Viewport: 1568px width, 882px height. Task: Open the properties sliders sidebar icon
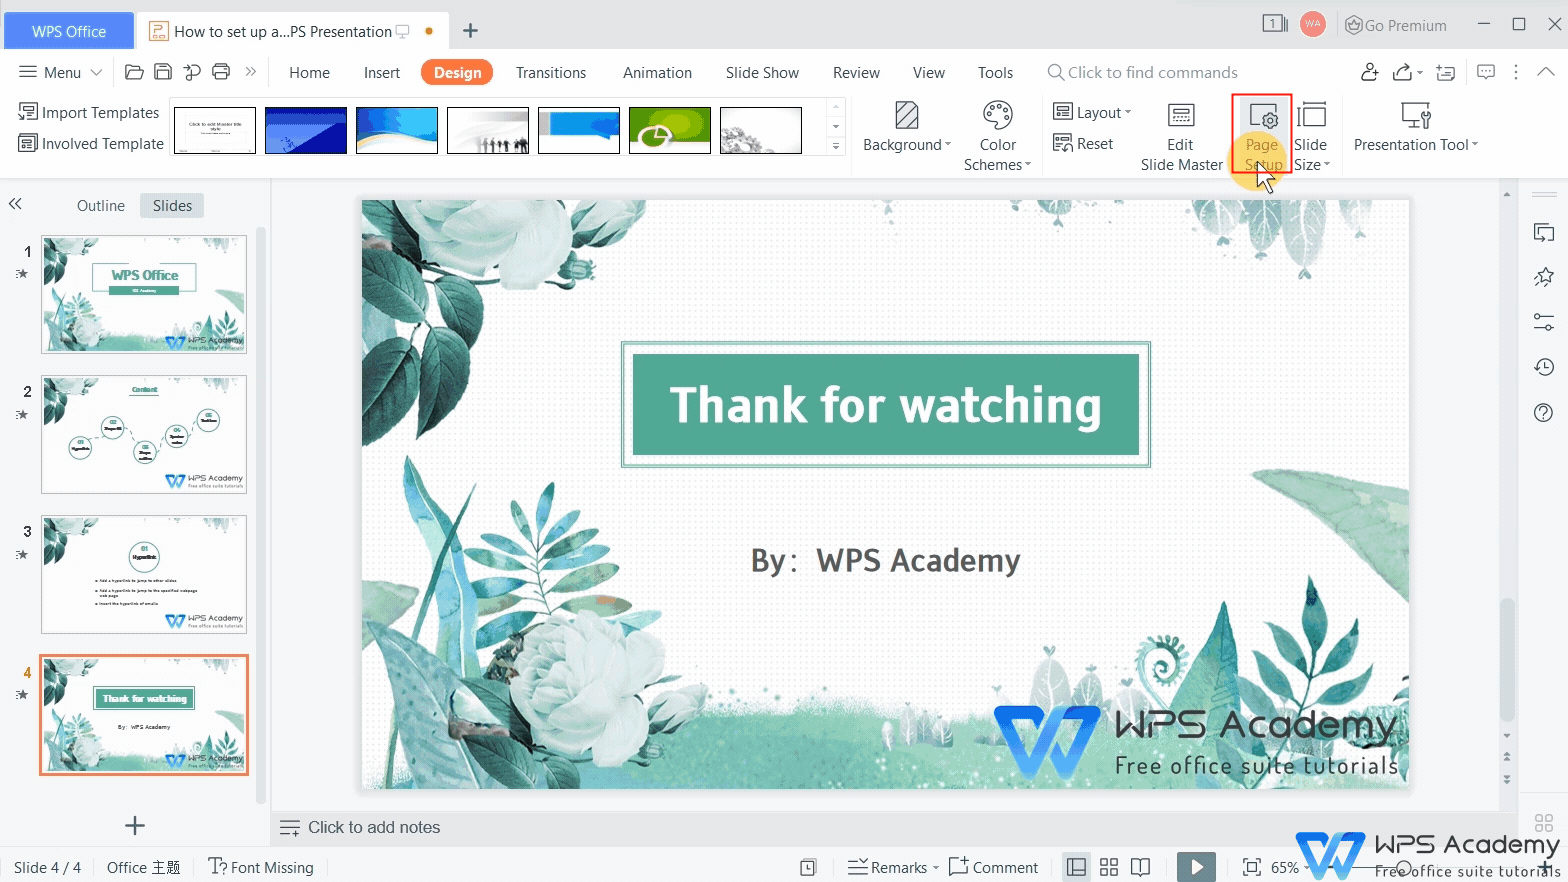tap(1544, 322)
